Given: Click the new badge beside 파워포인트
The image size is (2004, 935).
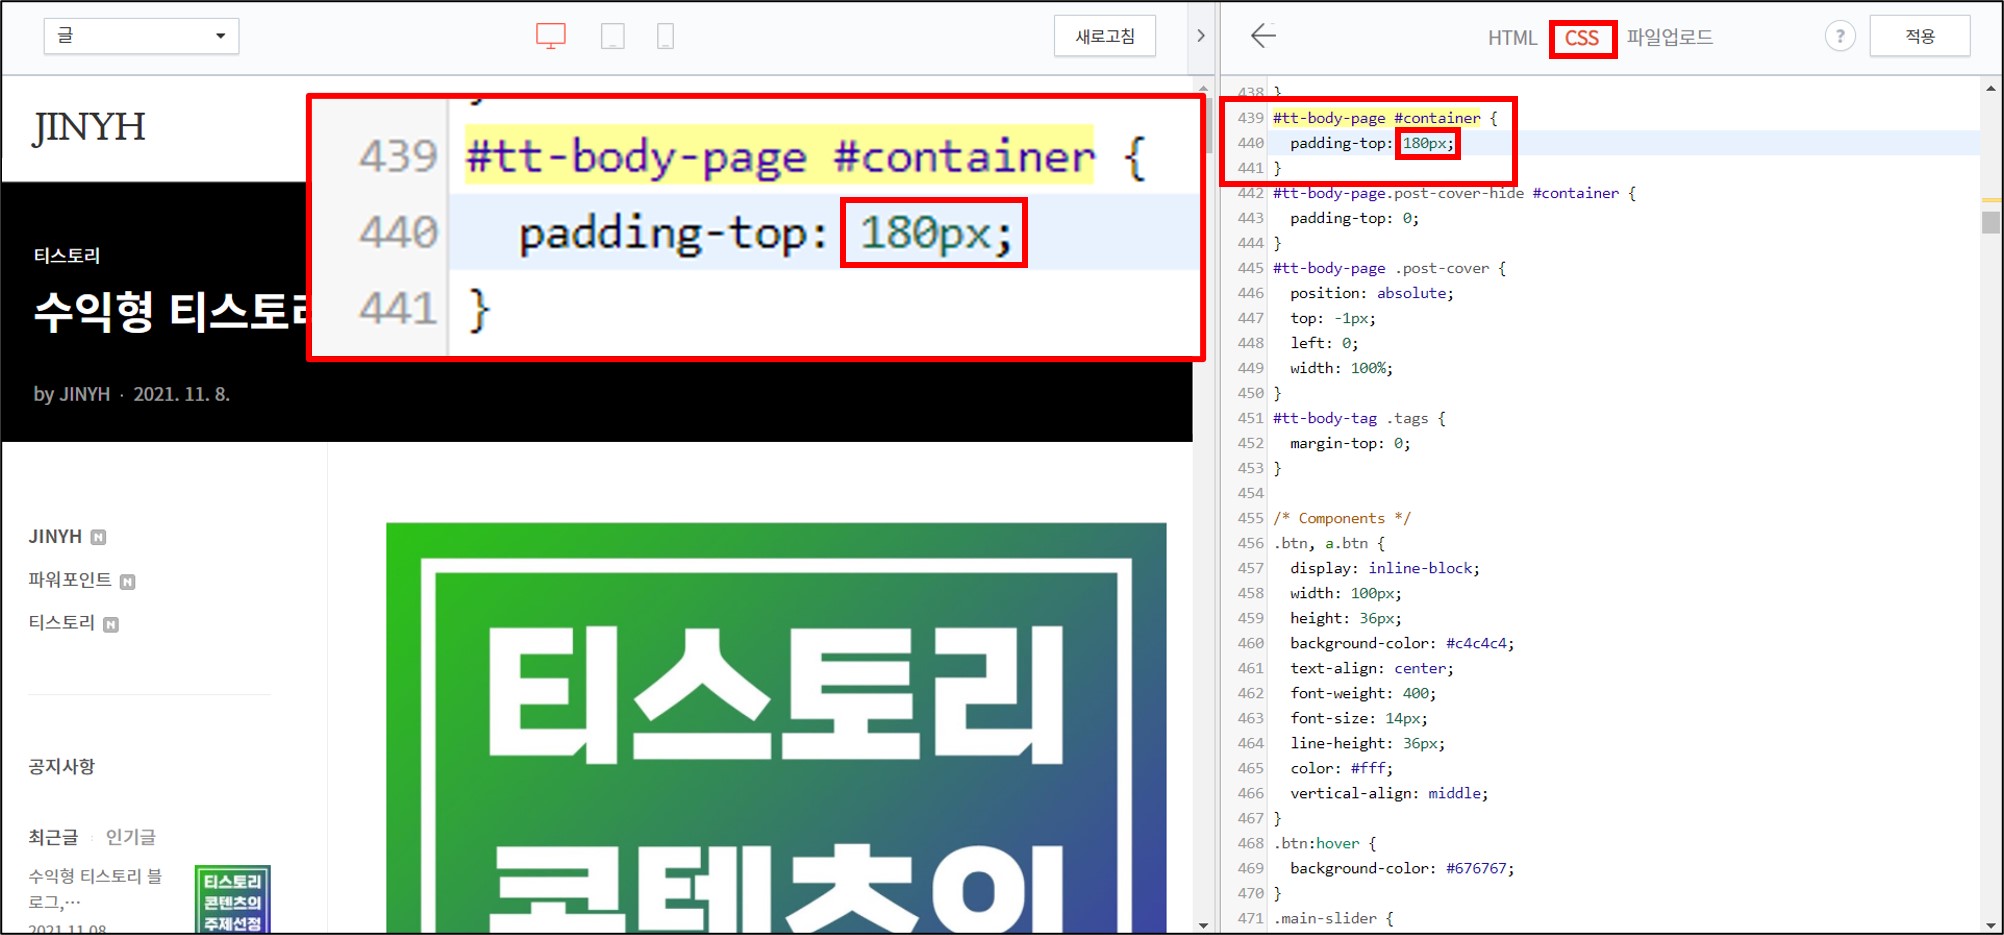Looking at the screenshot, I should tap(127, 582).
